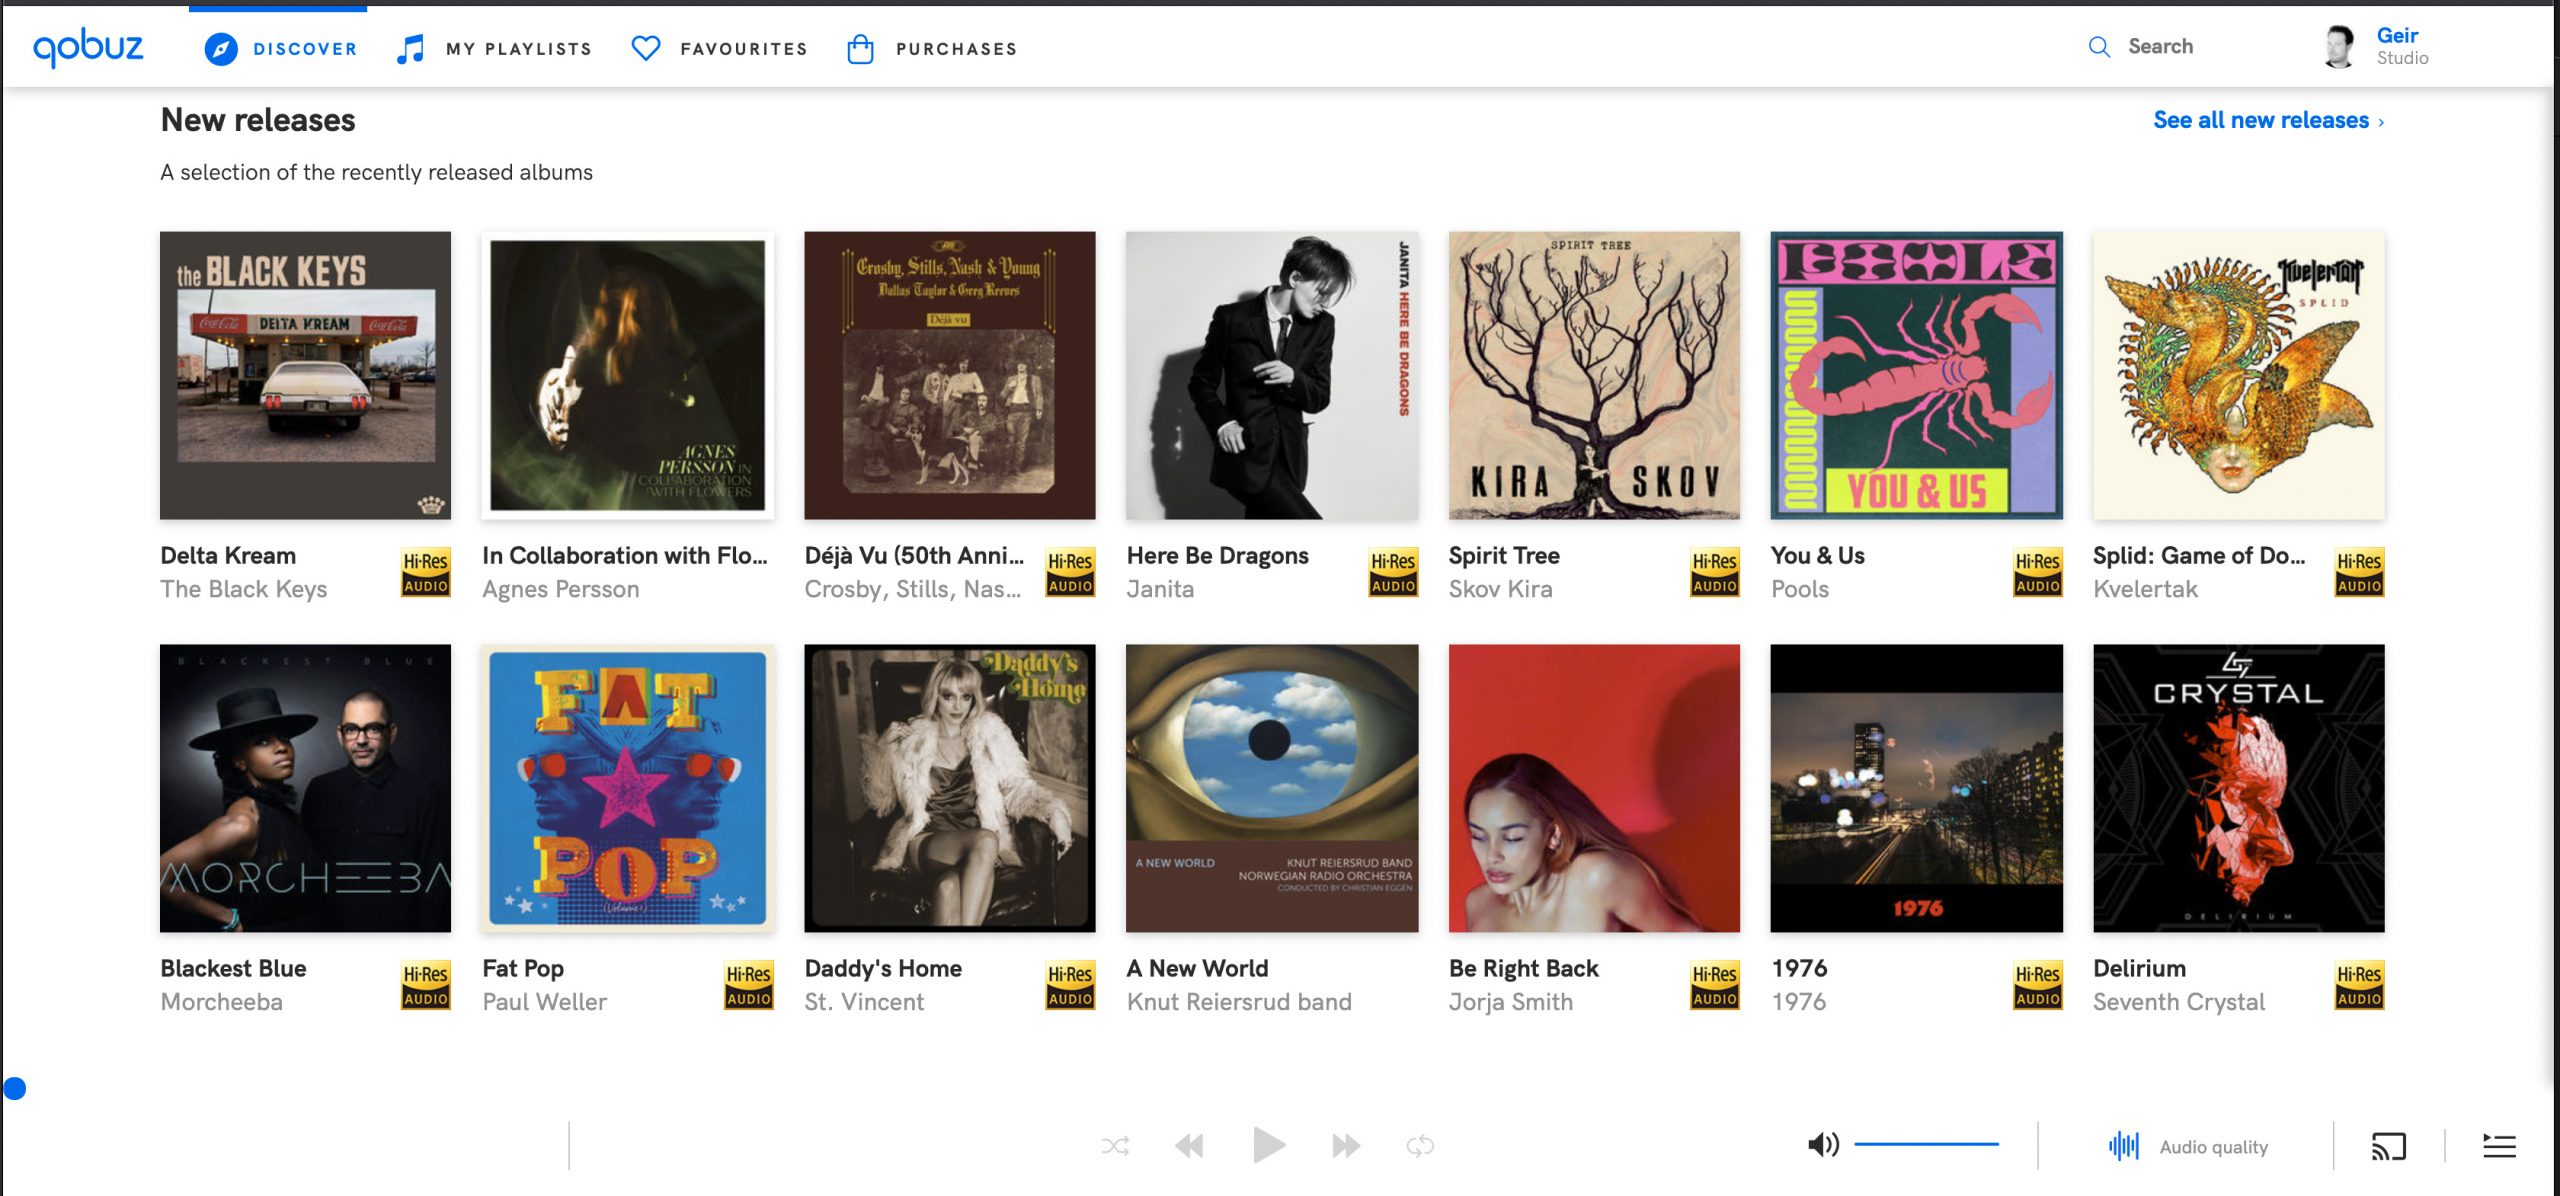
Task: Open the Favourites heart icon
Action: point(646,48)
